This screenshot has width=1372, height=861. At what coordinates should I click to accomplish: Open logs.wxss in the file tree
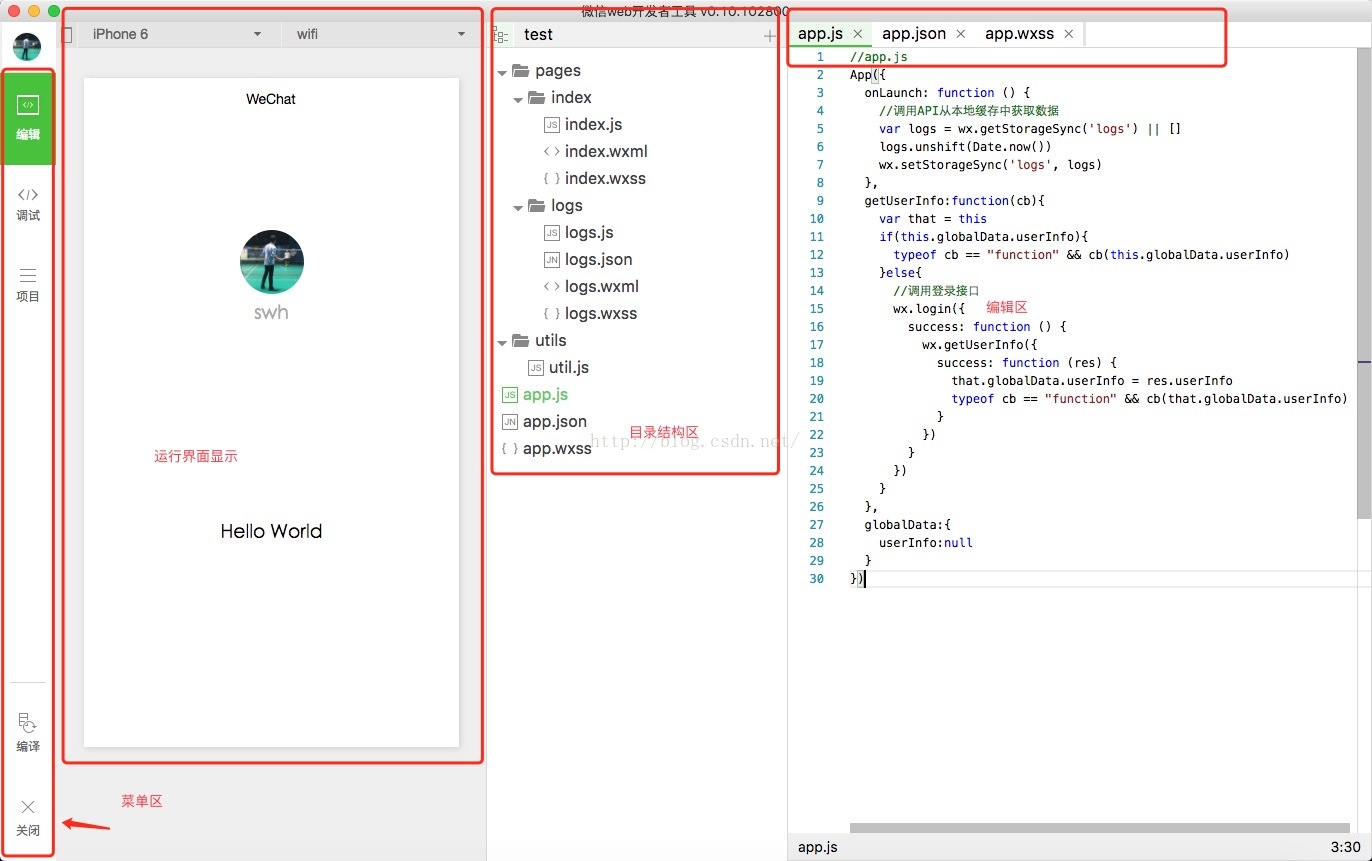click(x=590, y=314)
